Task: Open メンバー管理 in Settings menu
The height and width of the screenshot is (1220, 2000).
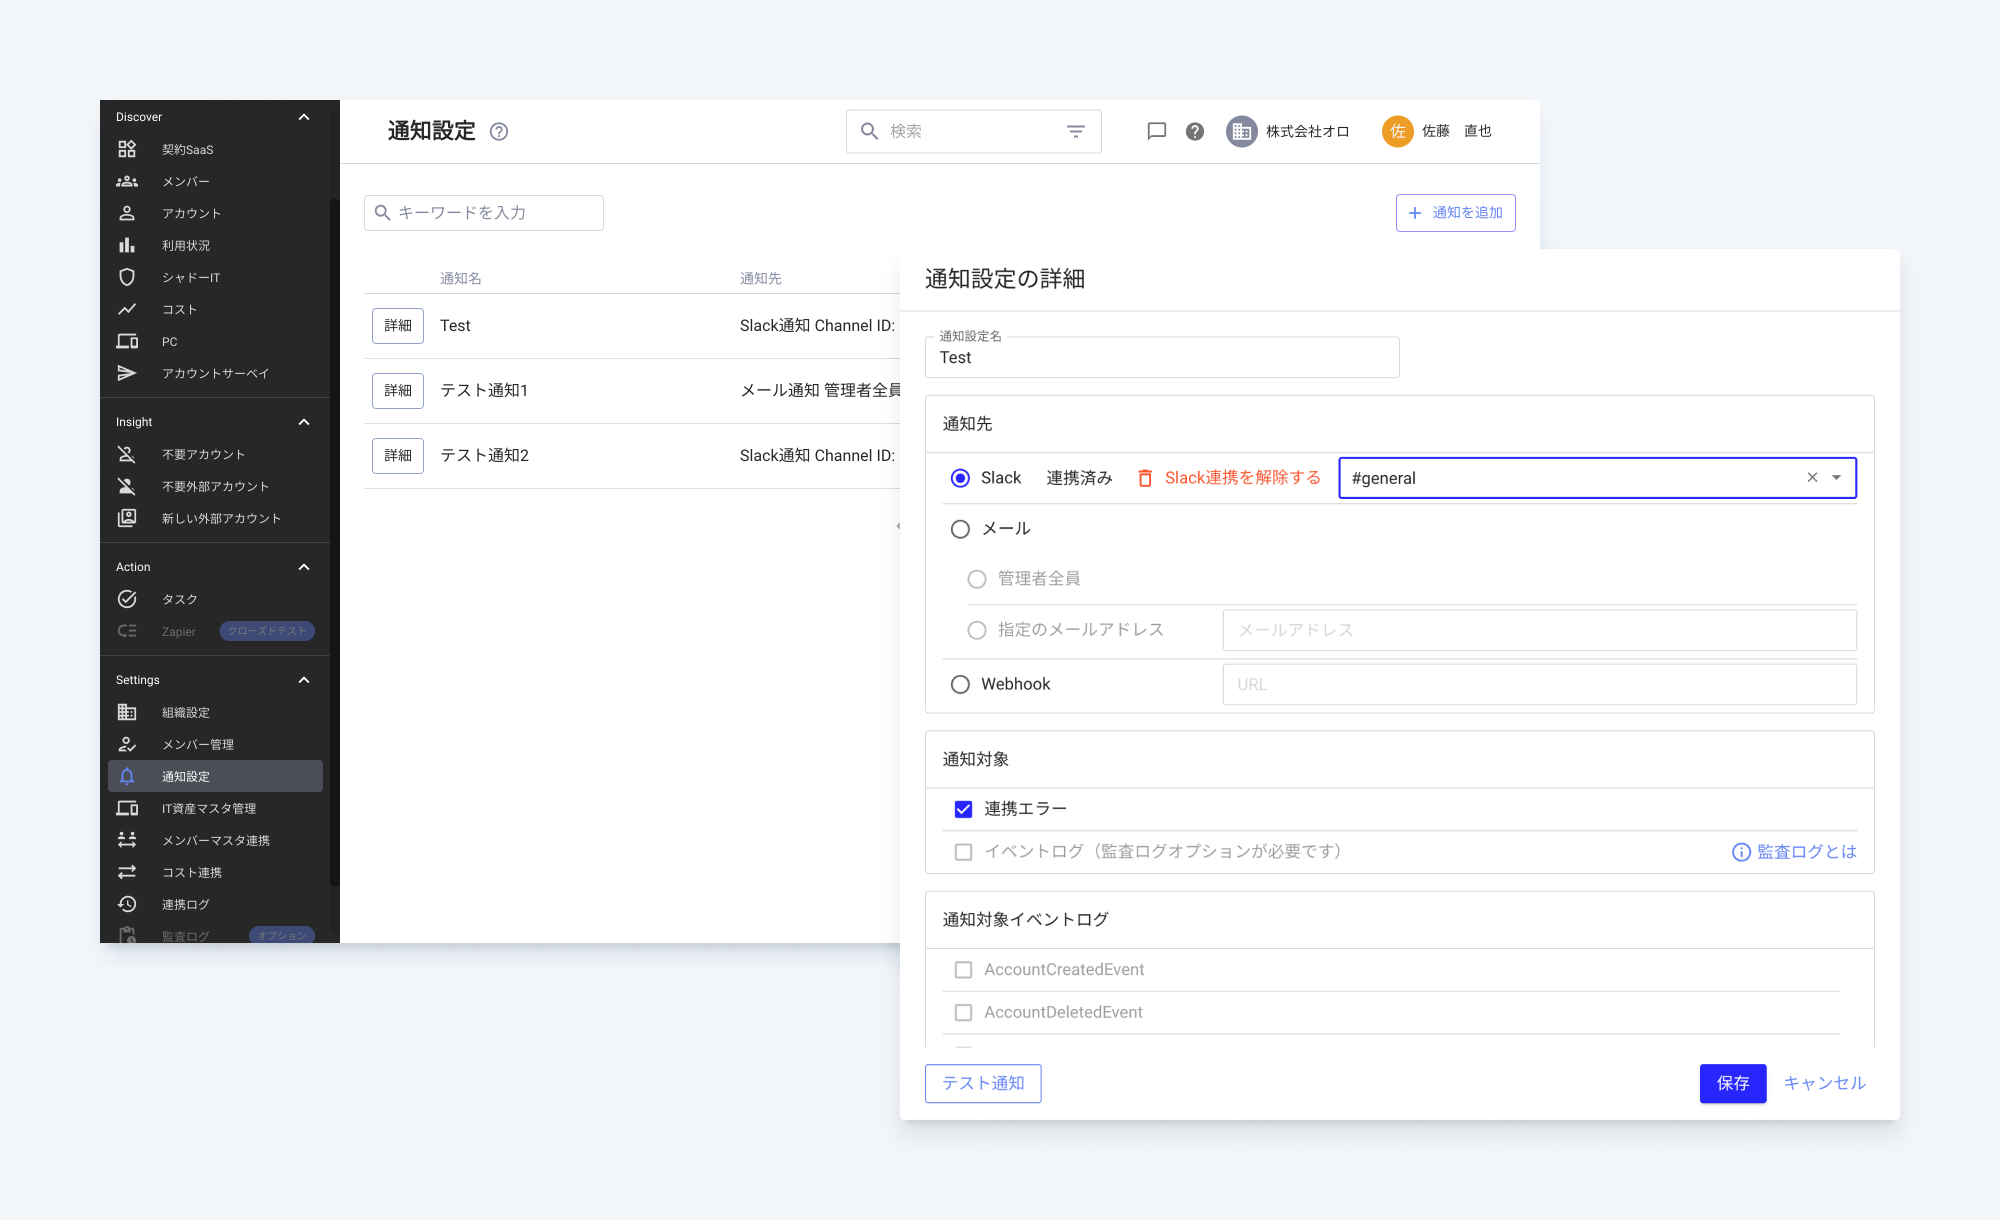Action: (198, 744)
